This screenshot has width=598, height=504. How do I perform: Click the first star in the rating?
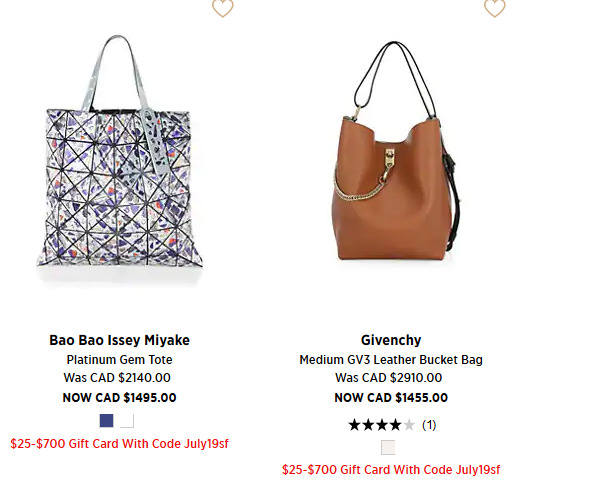click(x=355, y=425)
